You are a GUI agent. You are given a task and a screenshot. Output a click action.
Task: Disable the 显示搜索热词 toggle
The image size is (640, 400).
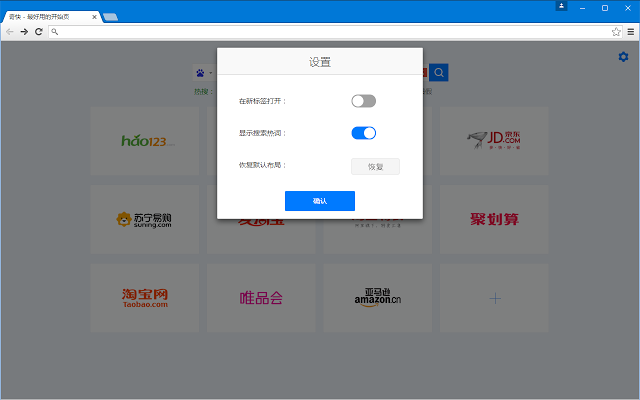click(x=363, y=133)
